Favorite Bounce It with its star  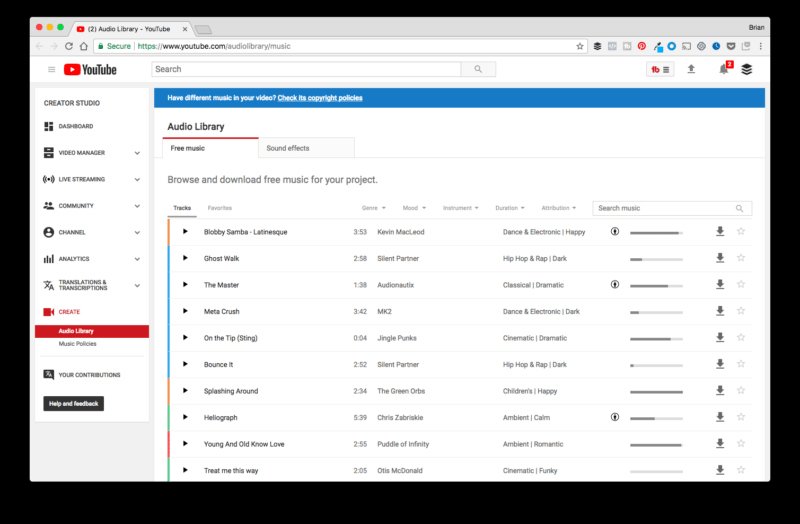click(x=741, y=364)
